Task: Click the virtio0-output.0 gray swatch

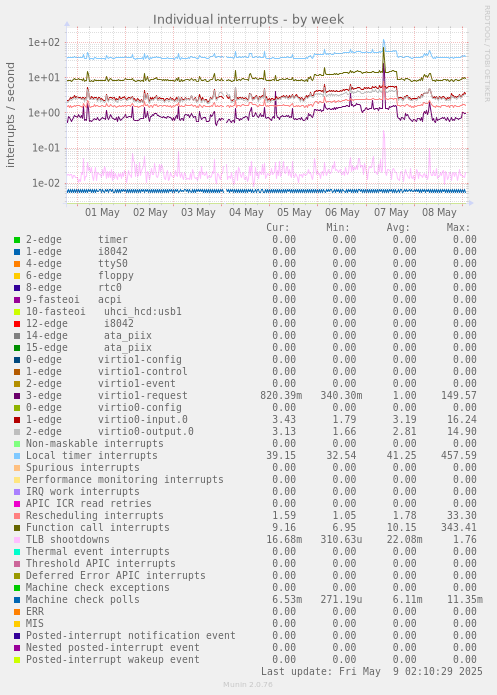Action: click(x=17, y=432)
